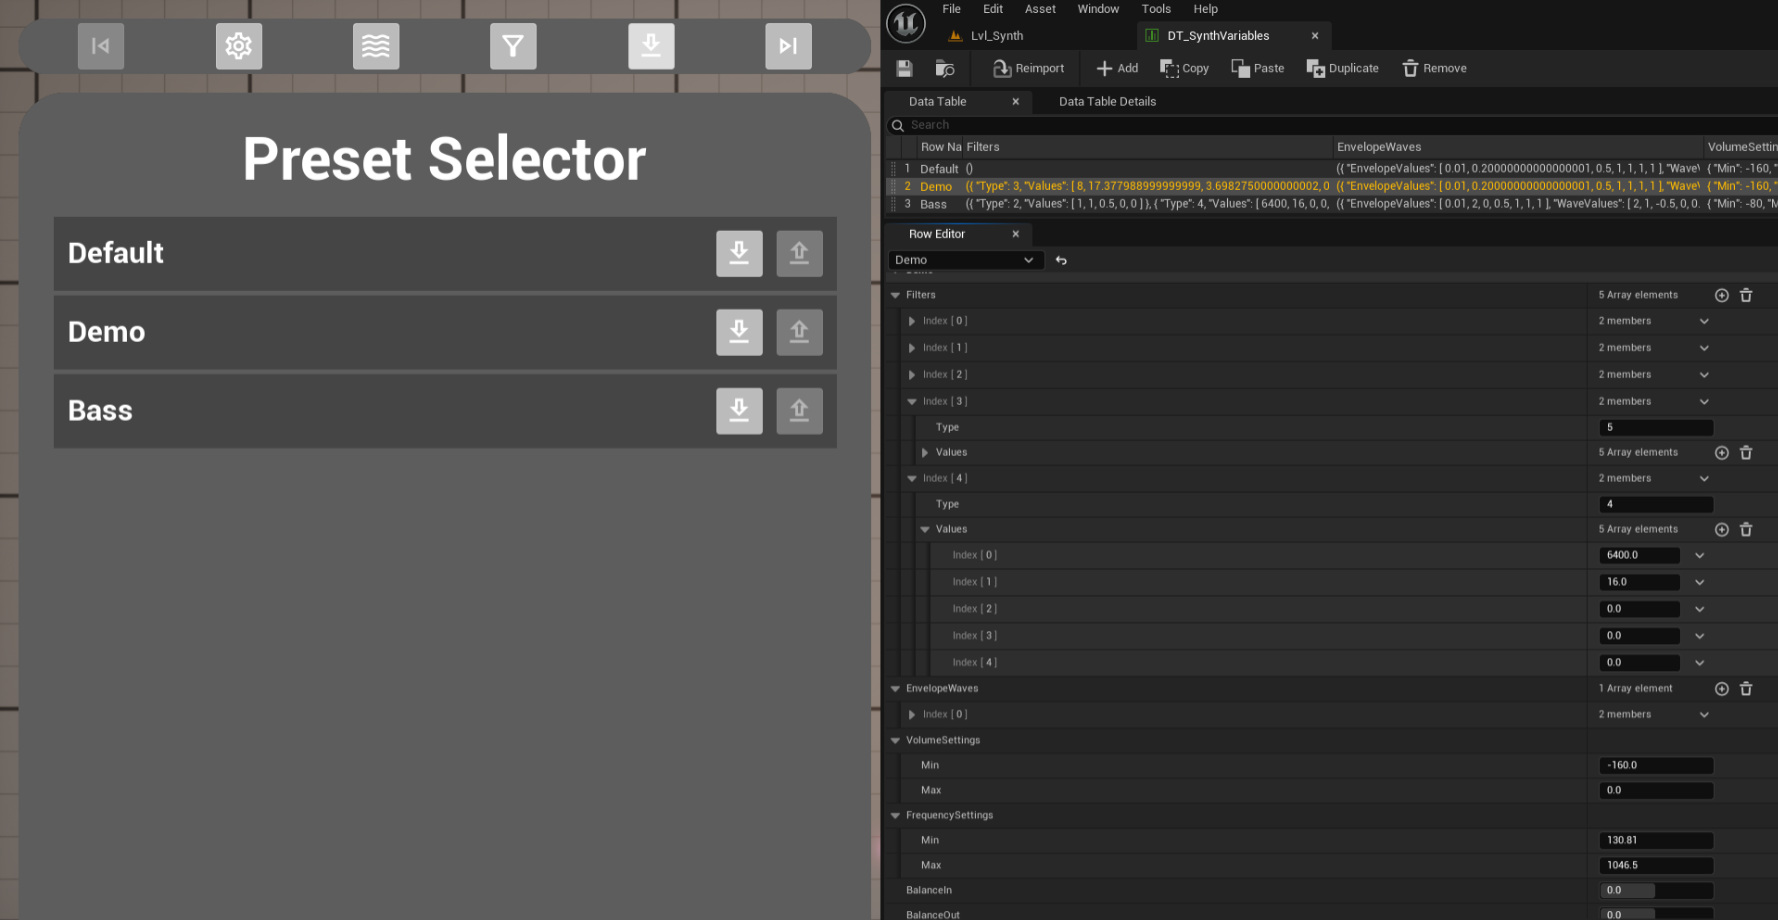Adjust the BalanceOut slider field

(x=1656, y=914)
